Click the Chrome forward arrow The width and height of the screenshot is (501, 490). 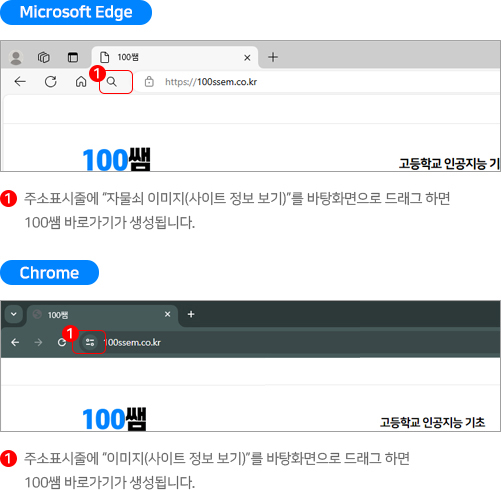[x=38, y=342]
